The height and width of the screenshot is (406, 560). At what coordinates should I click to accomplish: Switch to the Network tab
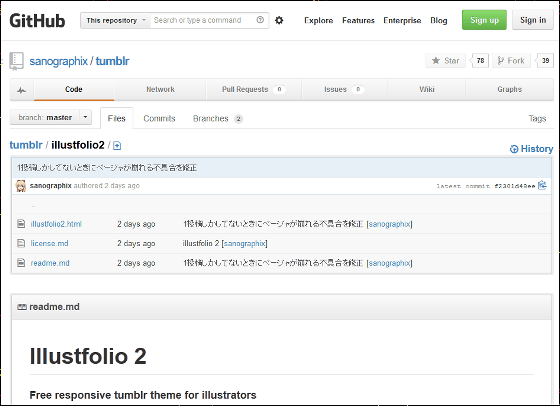160,90
